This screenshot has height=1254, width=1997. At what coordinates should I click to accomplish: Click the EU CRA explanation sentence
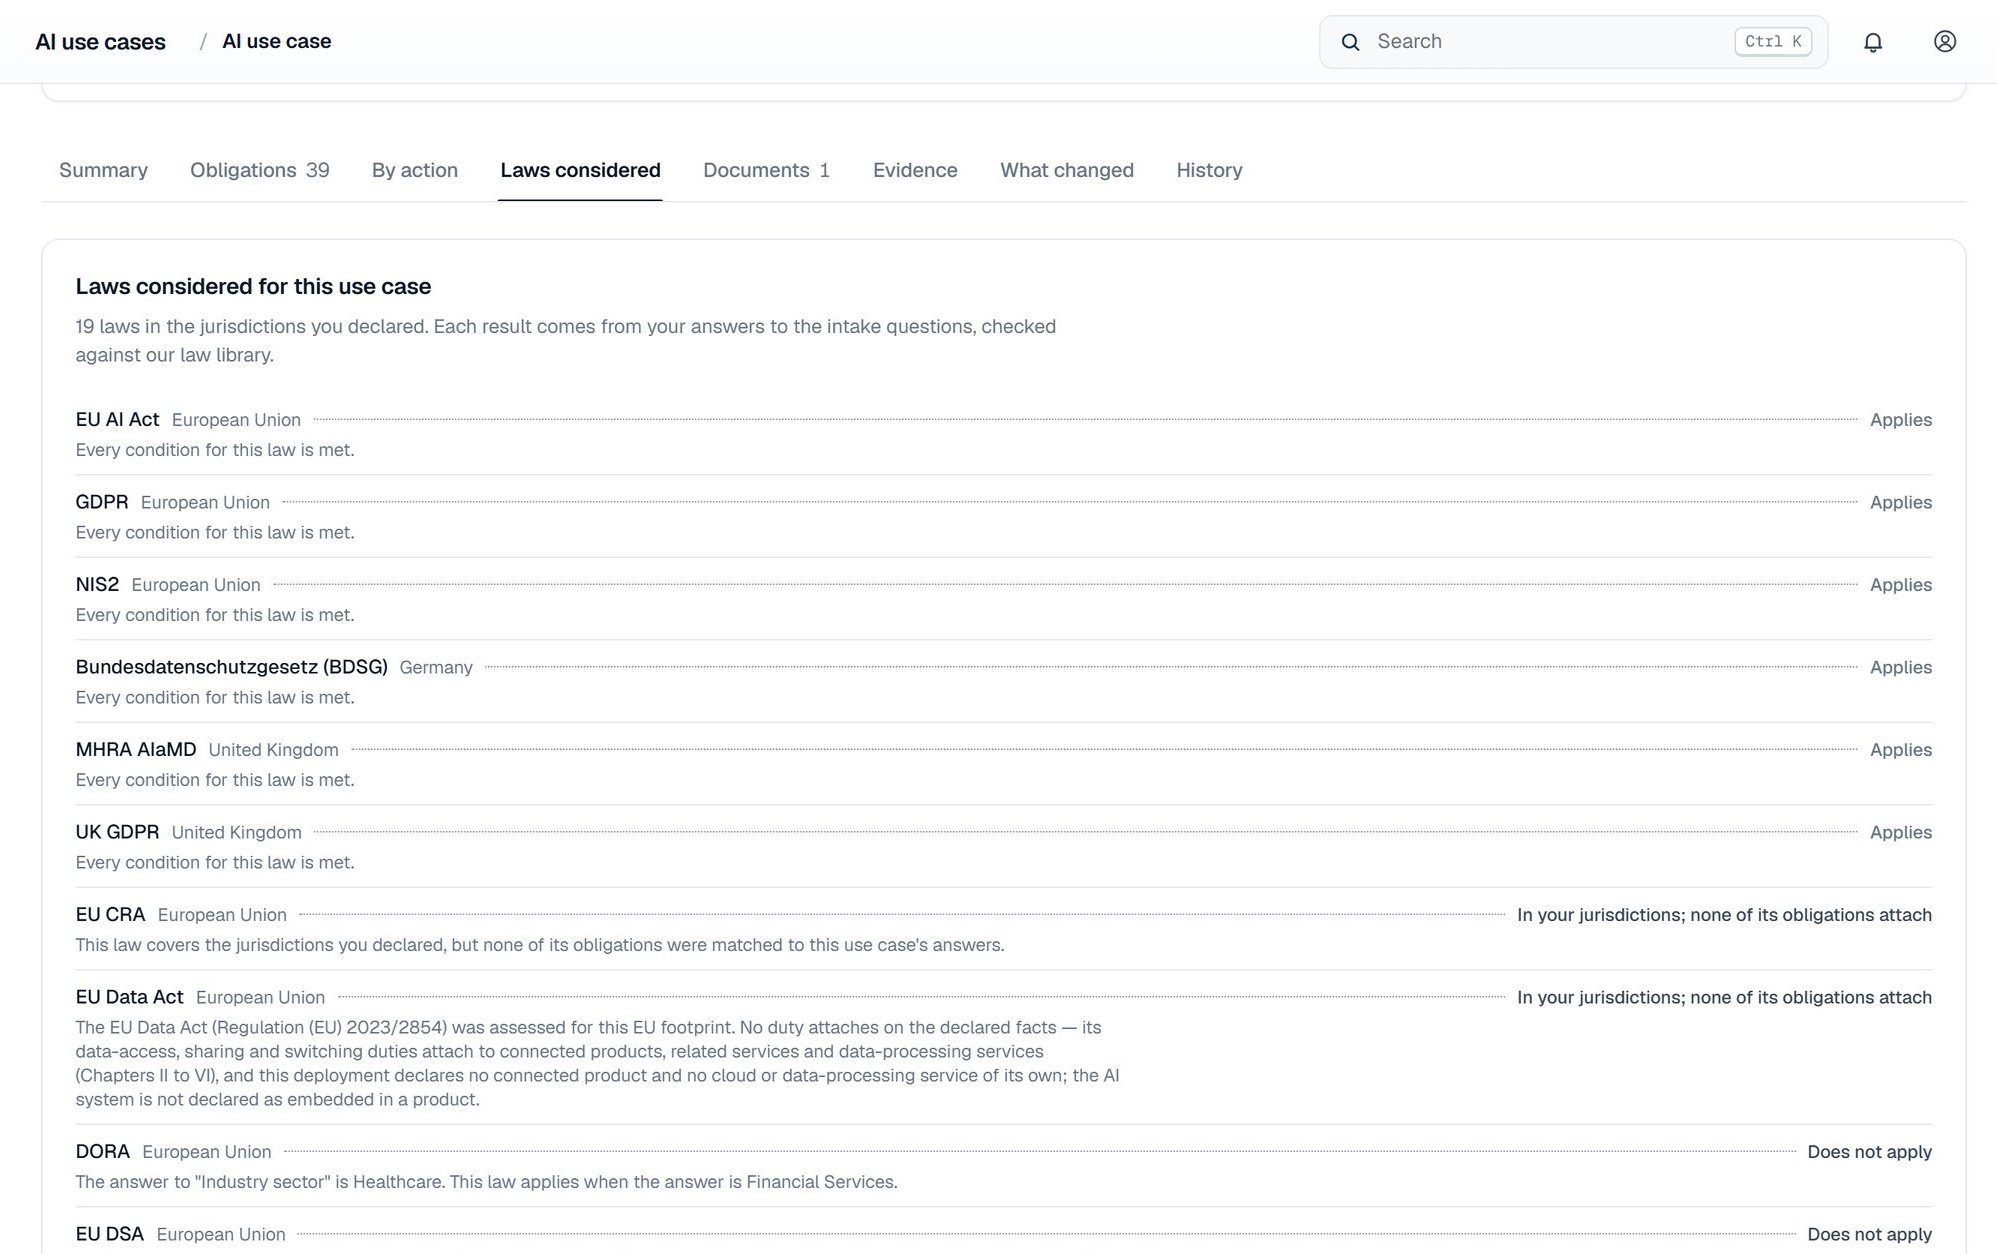(x=540, y=944)
